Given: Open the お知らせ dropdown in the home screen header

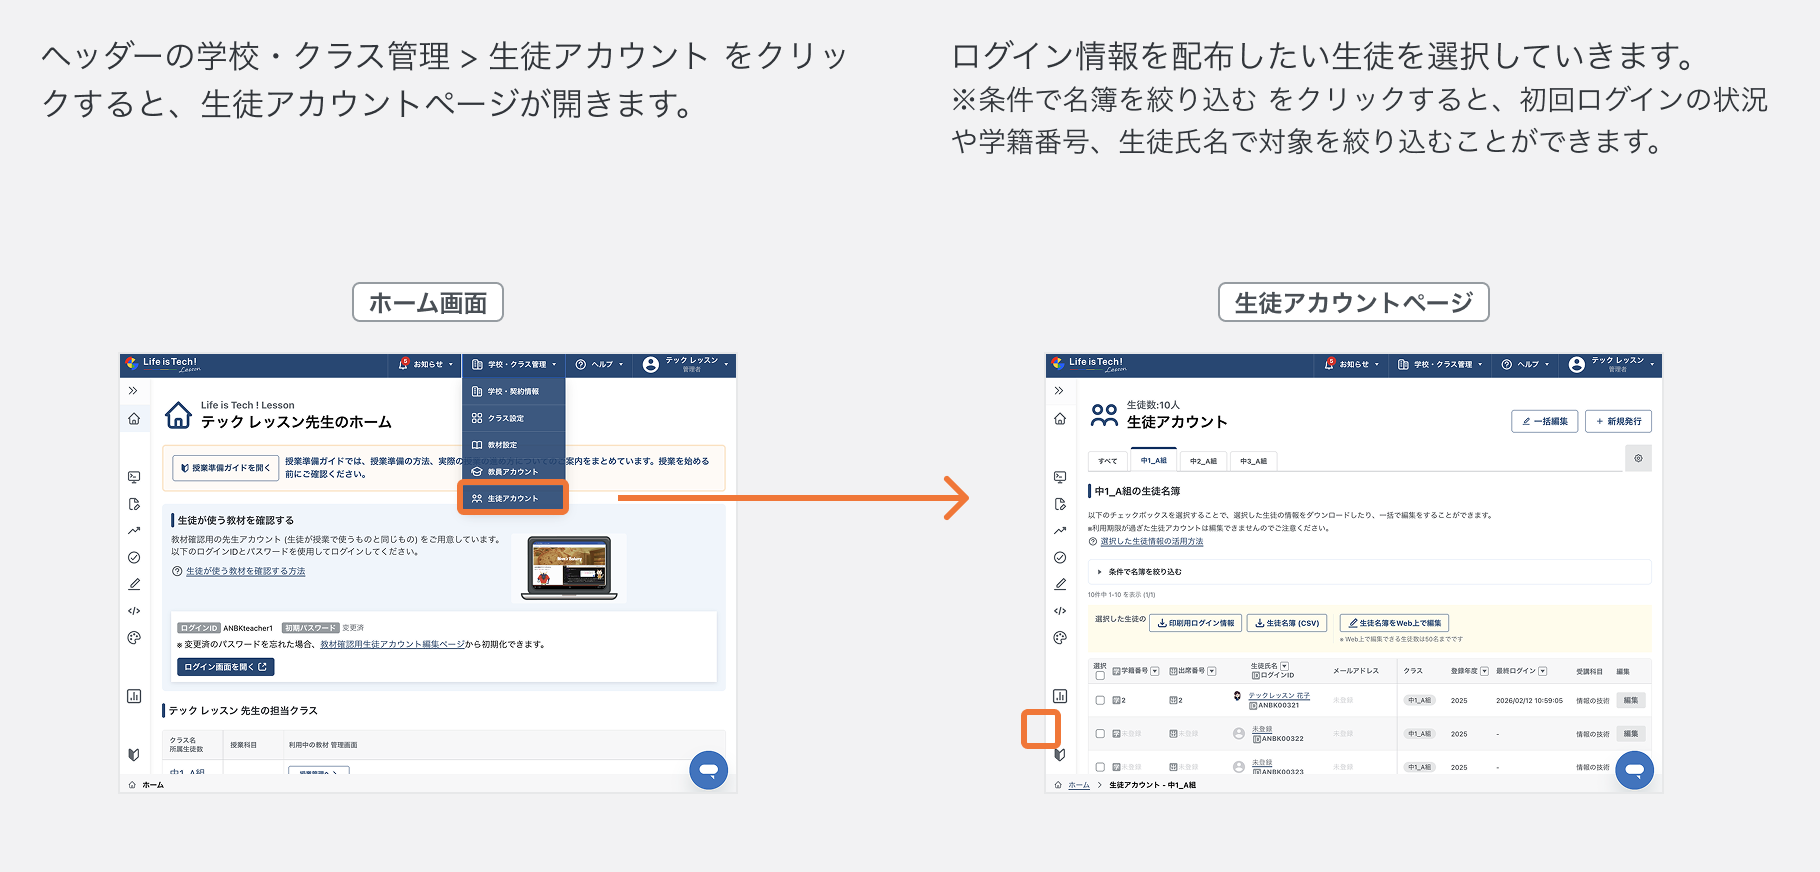Looking at the screenshot, I should coord(425,365).
